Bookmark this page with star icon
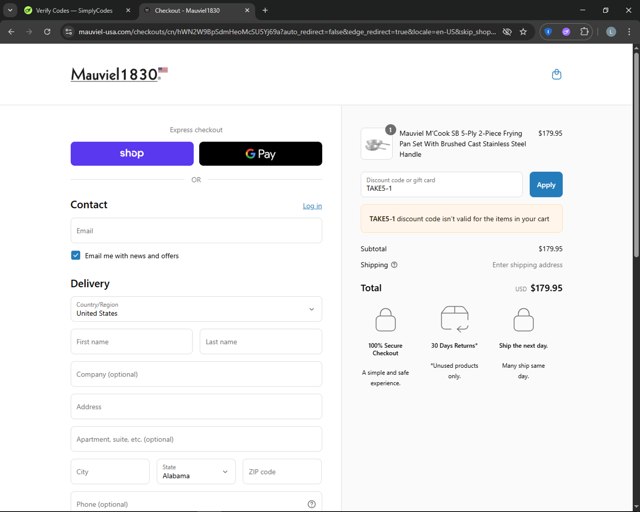Image resolution: width=640 pixels, height=512 pixels. click(523, 32)
